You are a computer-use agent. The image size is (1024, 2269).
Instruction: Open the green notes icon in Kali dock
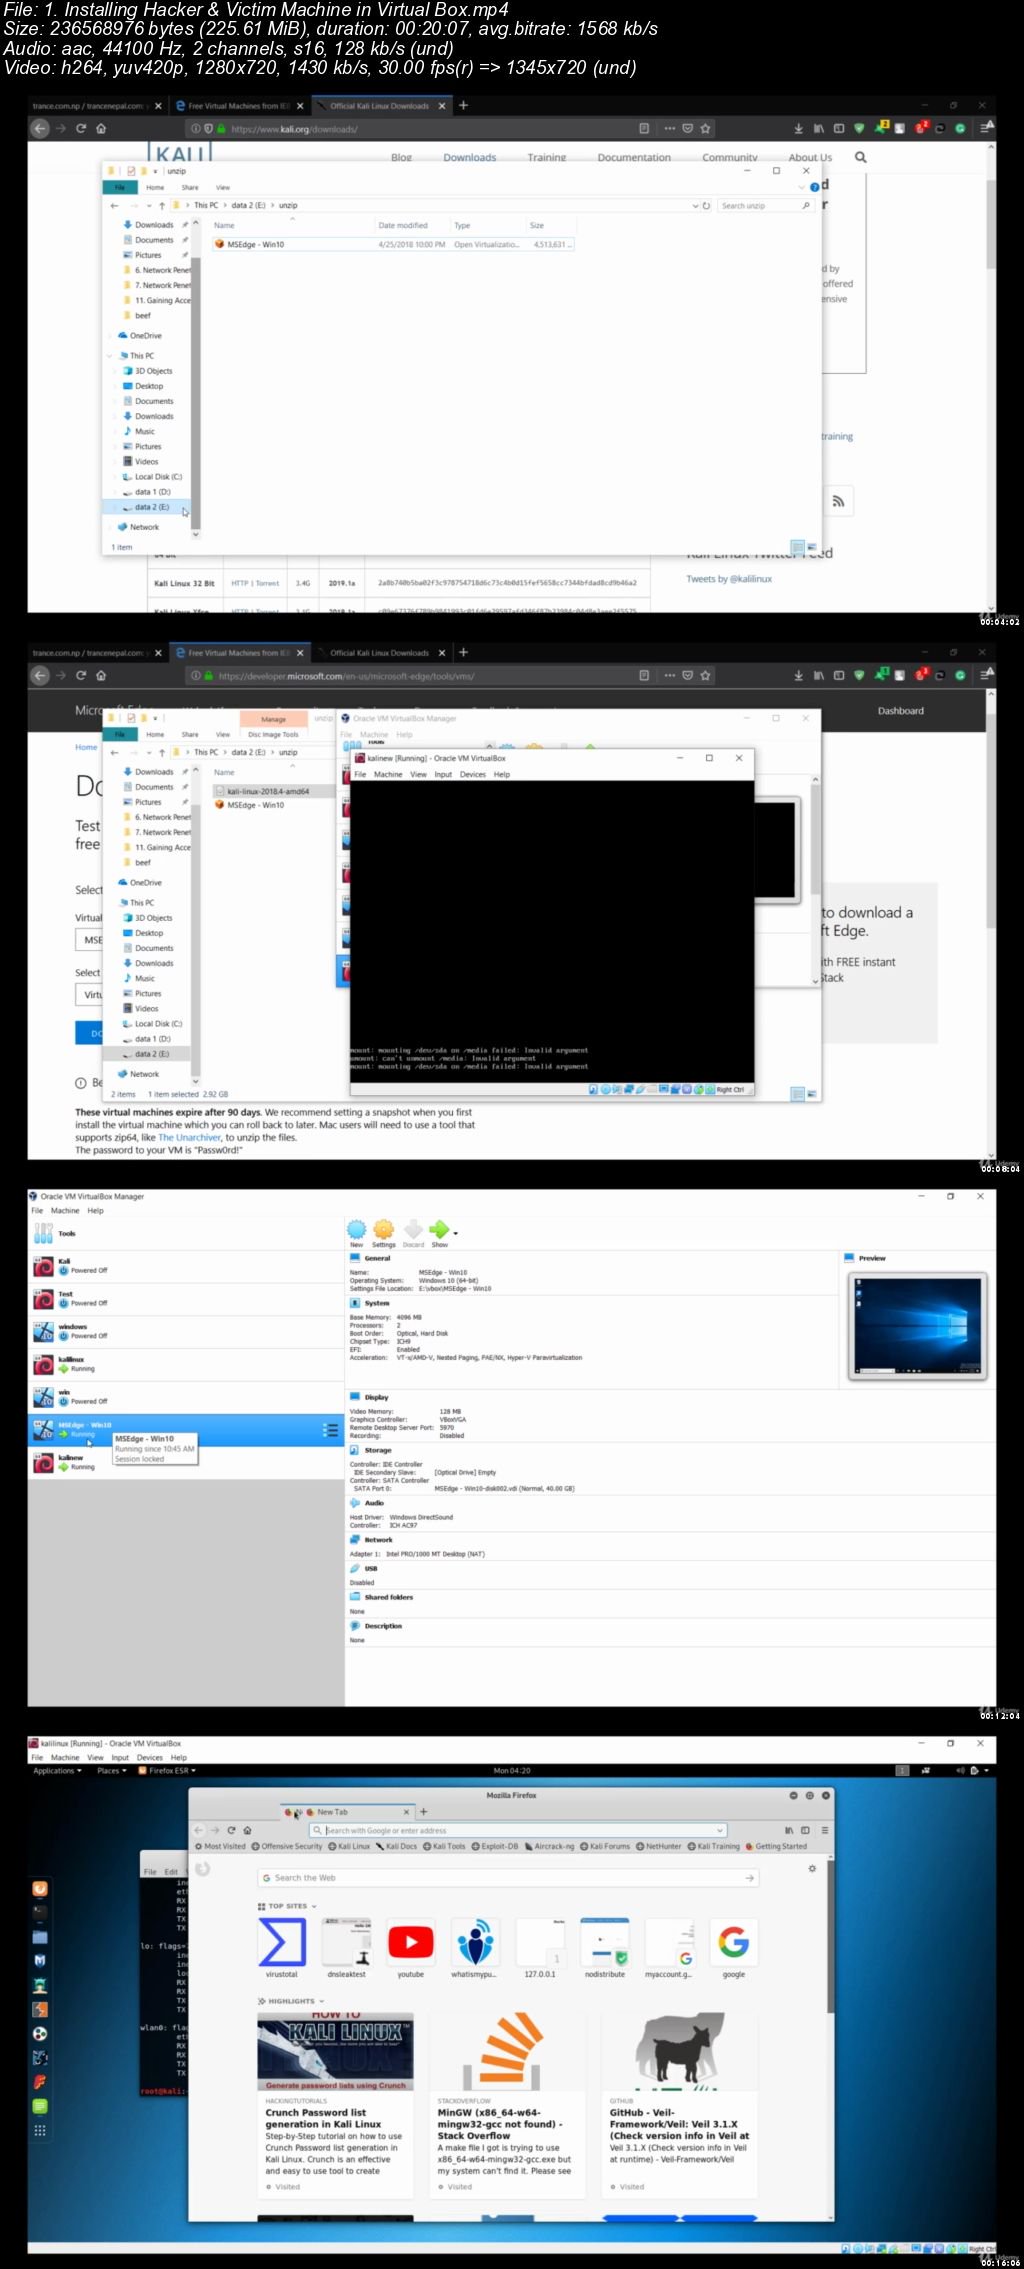[x=40, y=2106]
